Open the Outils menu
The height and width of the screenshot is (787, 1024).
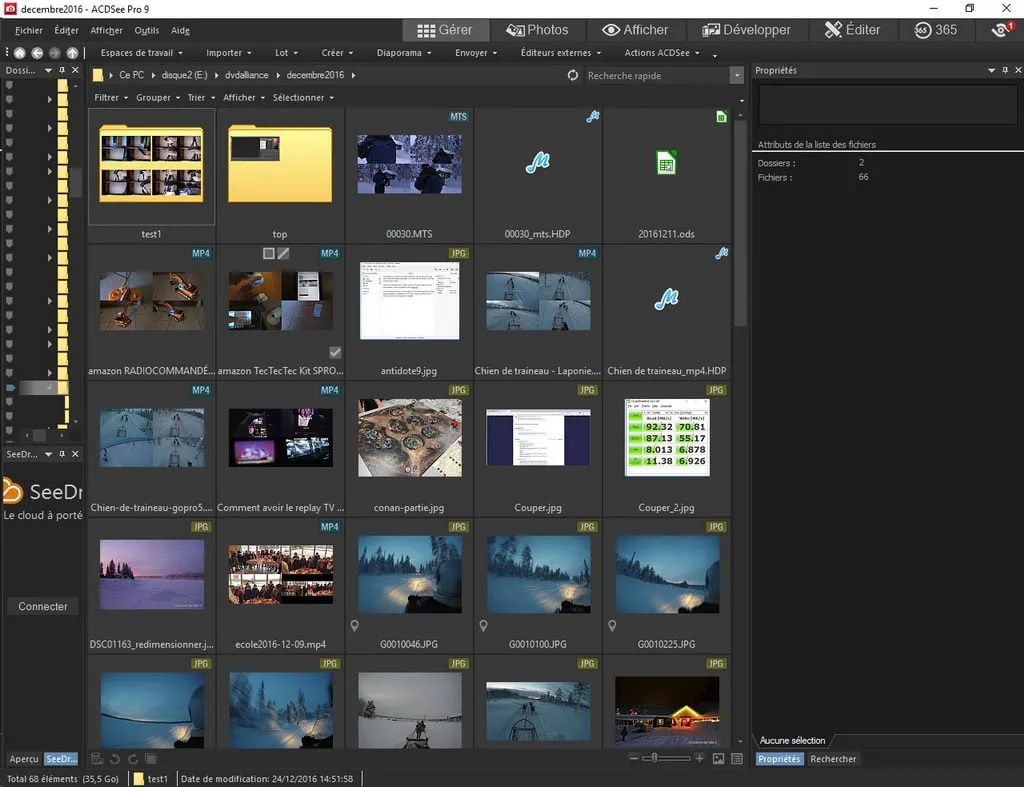coord(146,31)
